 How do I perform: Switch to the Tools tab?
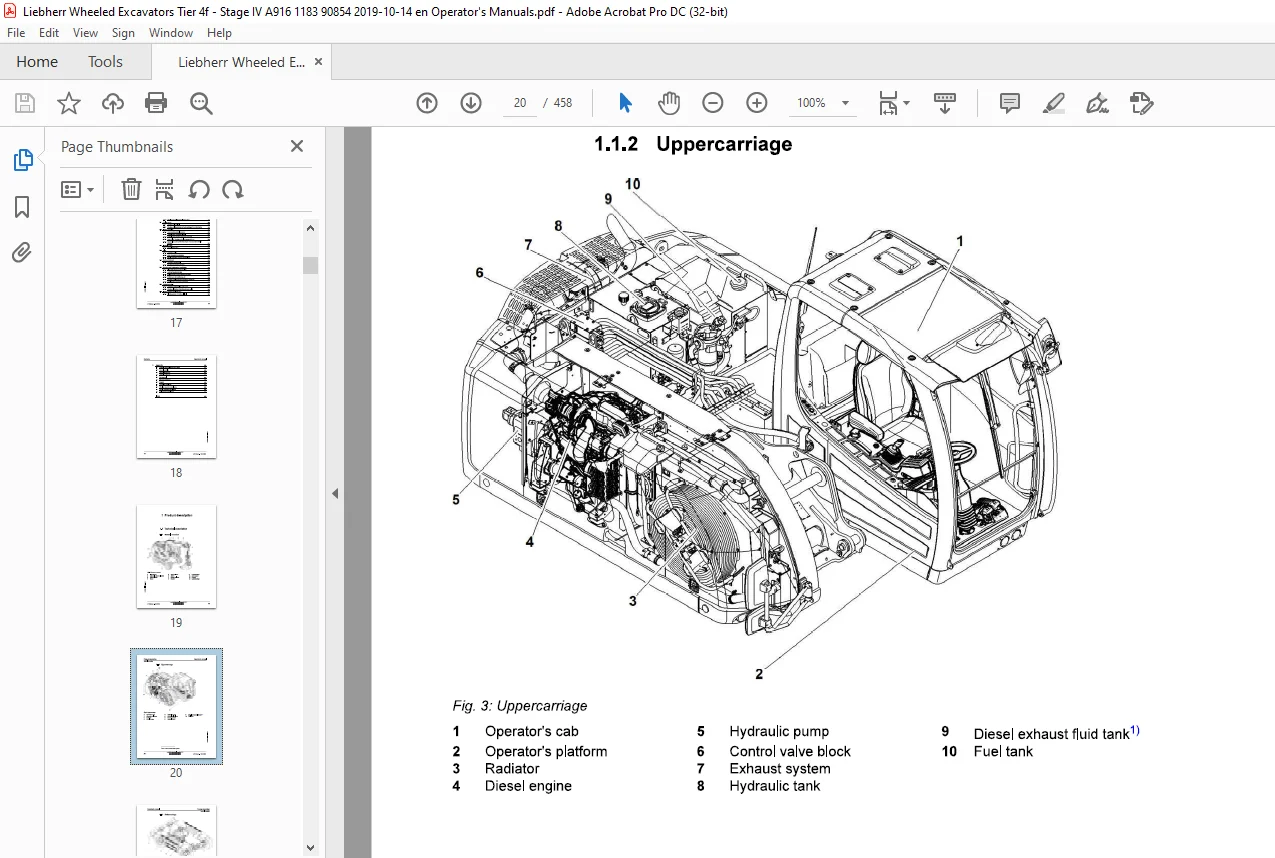tap(105, 62)
